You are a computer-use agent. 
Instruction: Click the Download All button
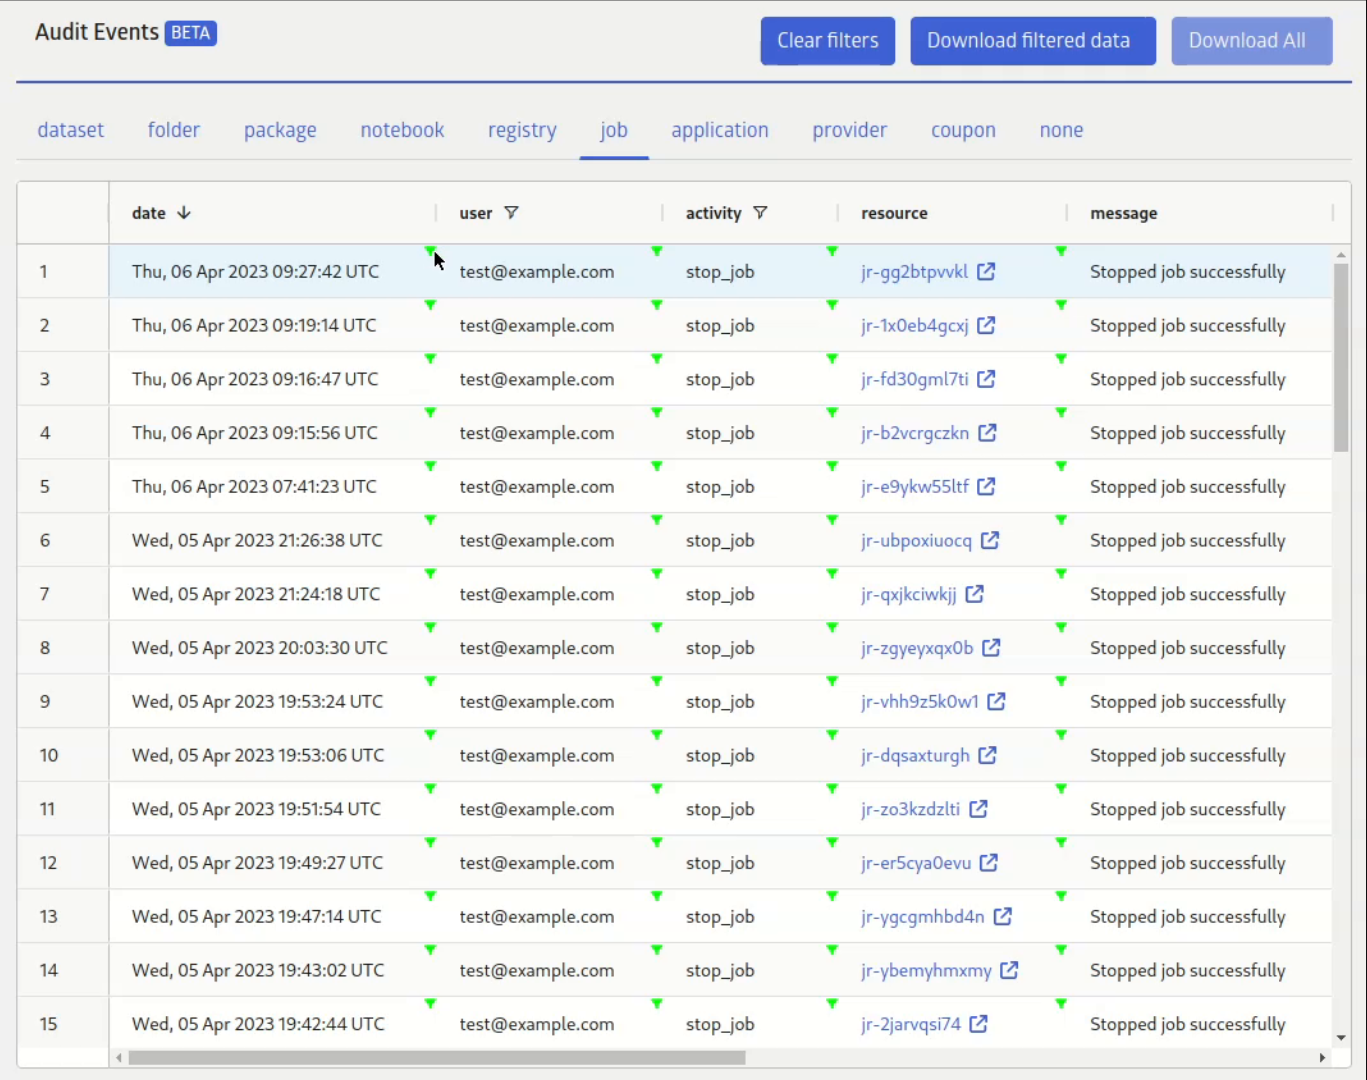pos(1252,41)
